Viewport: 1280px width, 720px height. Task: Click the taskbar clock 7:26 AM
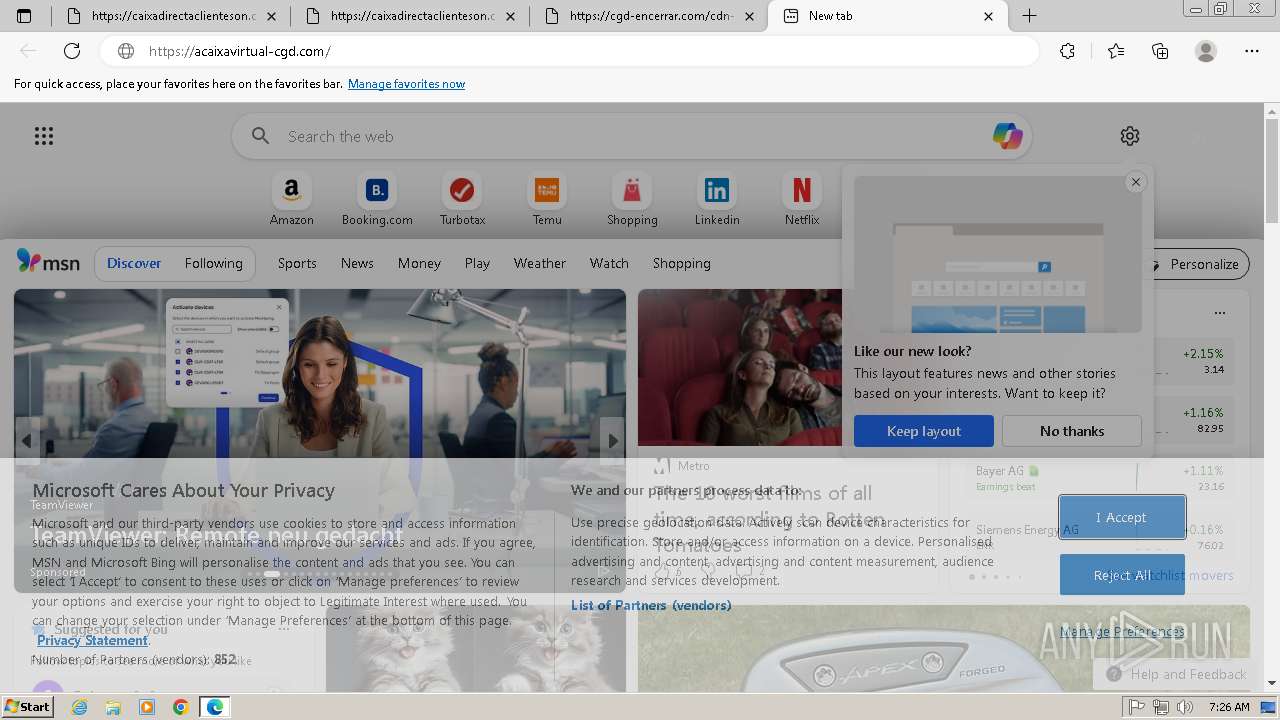pyautogui.click(x=1229, y=707)
